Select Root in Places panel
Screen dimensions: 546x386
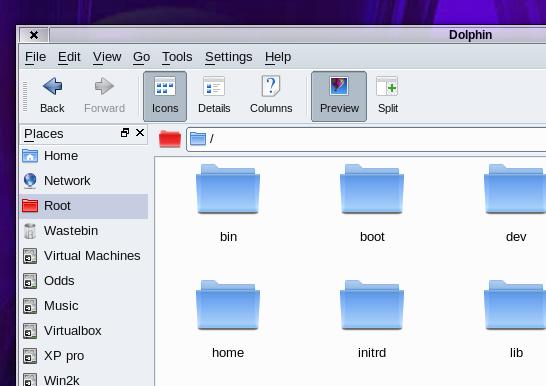(84, 206)
